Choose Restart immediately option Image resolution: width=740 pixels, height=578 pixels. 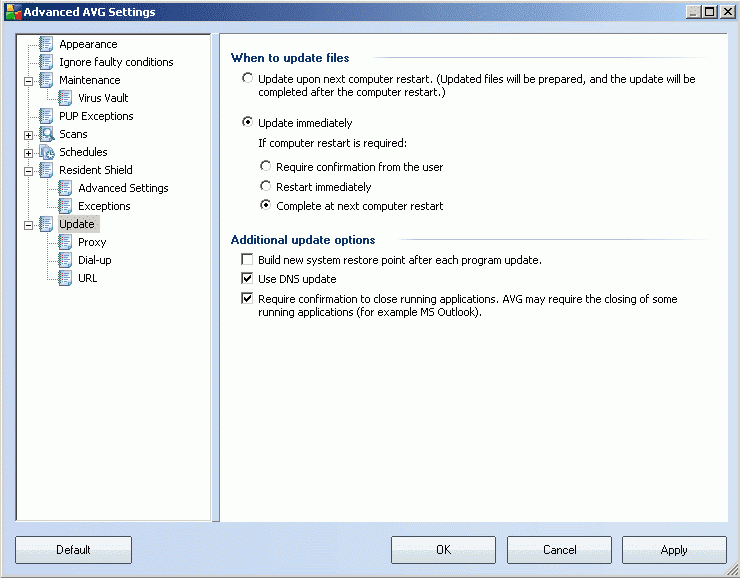point(266,186)
